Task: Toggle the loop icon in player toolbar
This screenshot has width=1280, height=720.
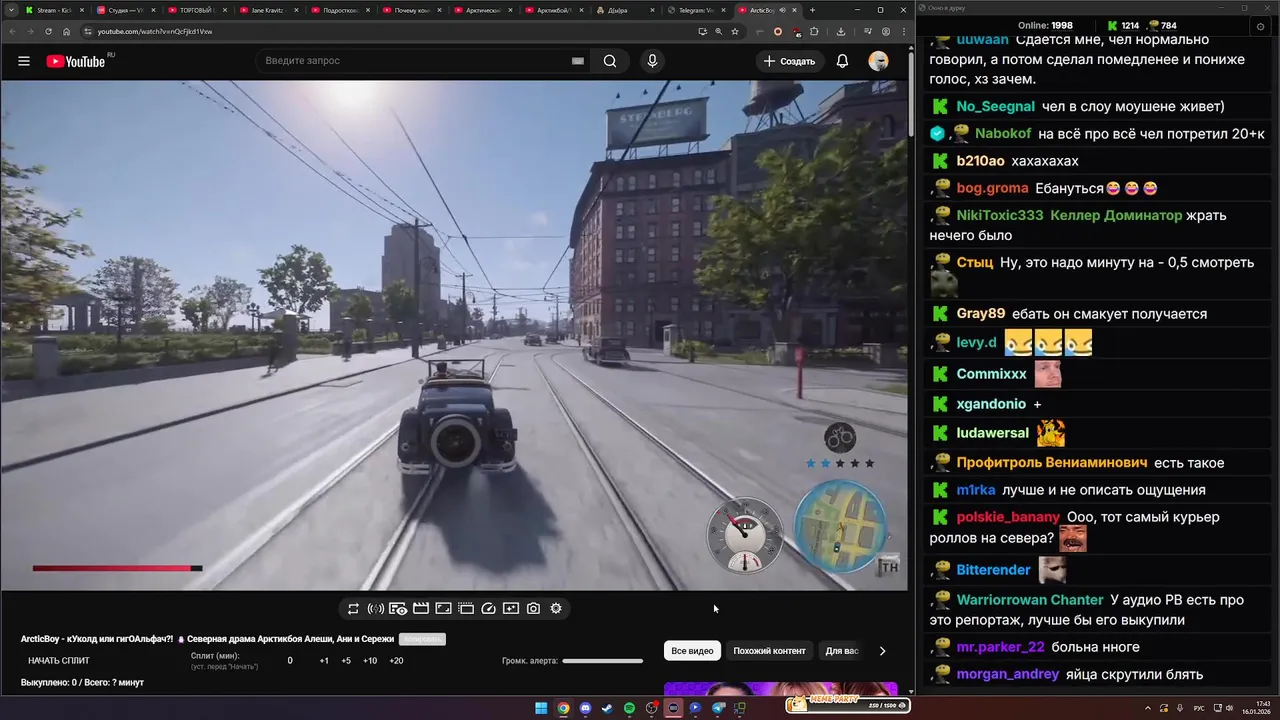Action: [x=353, y=608]
